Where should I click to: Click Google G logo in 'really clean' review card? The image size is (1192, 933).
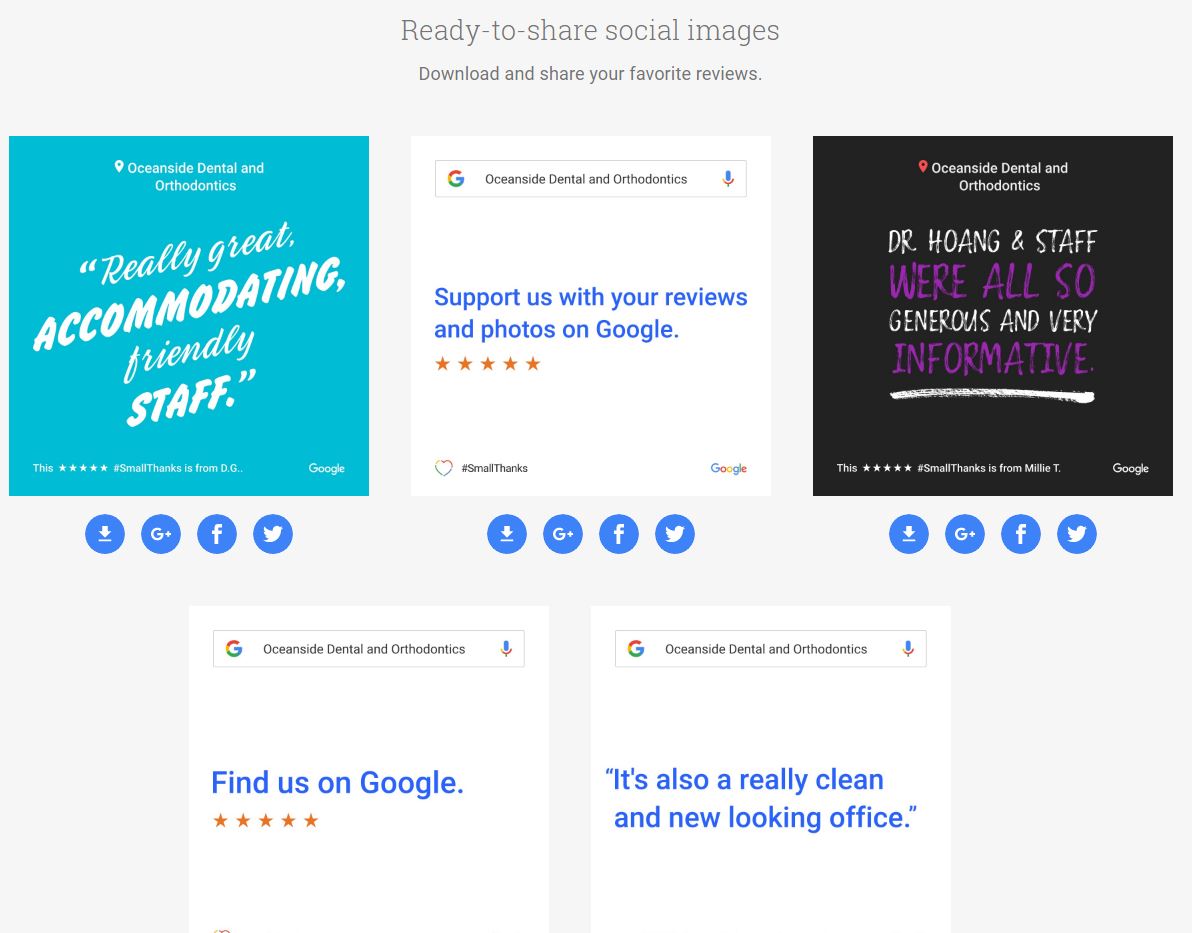[x=636, y=649]
